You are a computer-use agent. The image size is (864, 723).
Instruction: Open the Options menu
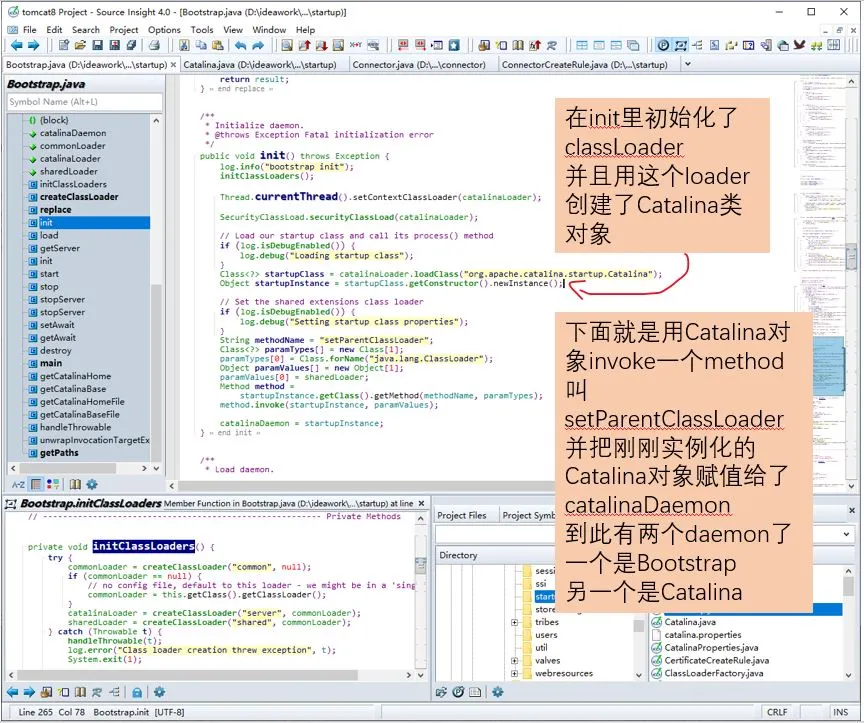(164, 30)
